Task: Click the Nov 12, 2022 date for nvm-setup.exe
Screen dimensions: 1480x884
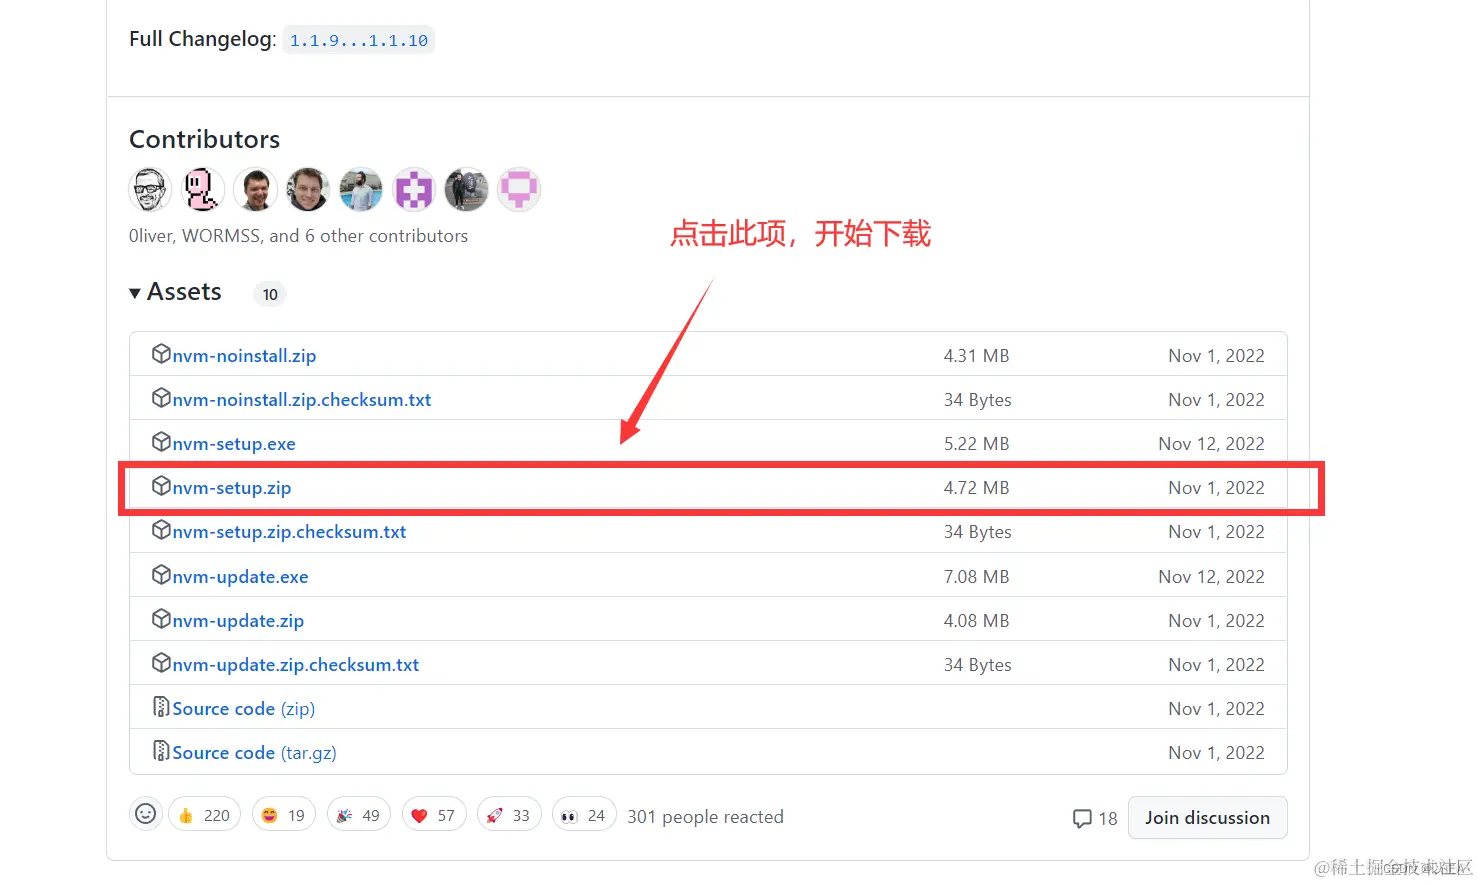Action: click(1211, 444)
